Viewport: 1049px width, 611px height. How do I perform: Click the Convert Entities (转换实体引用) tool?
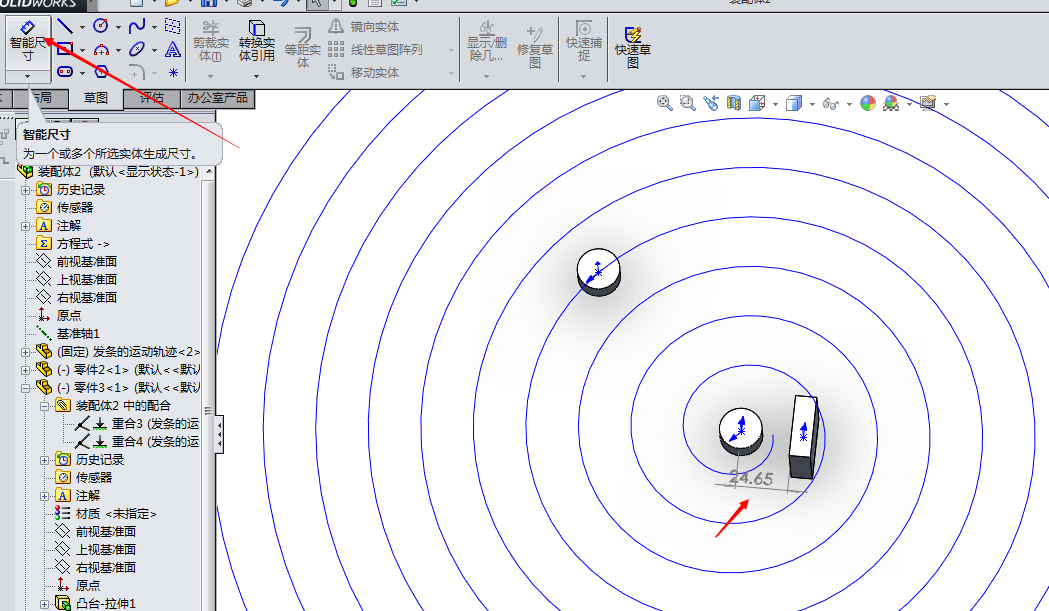(x=257, y=40)
